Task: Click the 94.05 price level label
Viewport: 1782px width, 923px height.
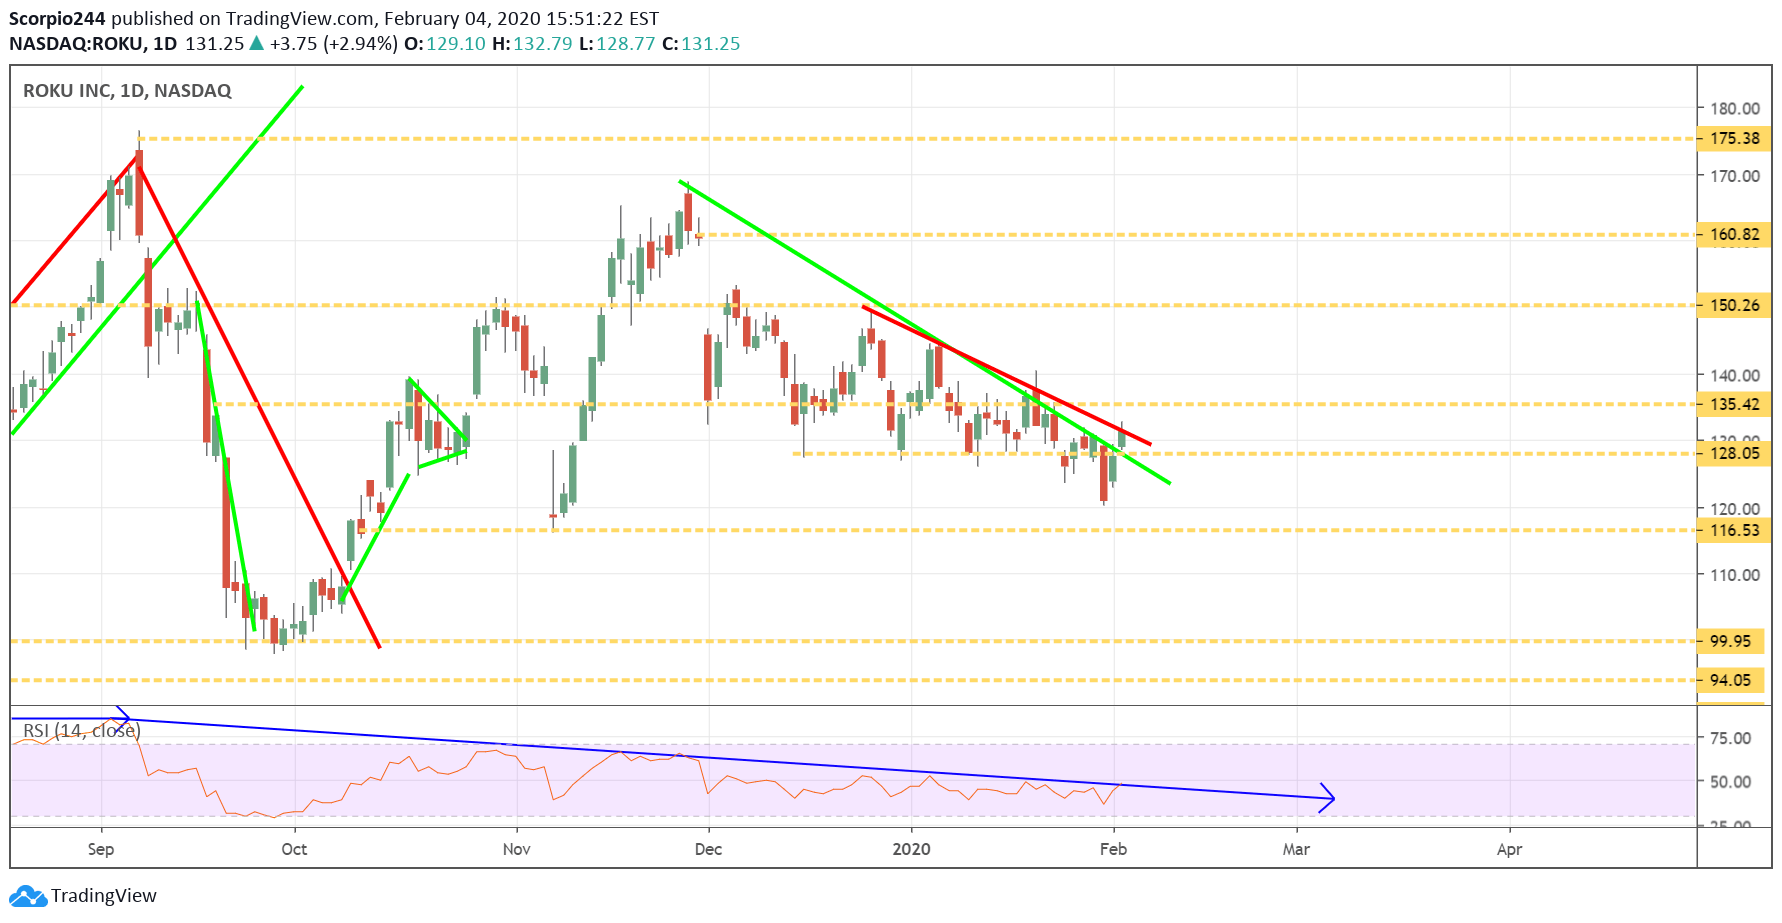Action: (1730, 680)
